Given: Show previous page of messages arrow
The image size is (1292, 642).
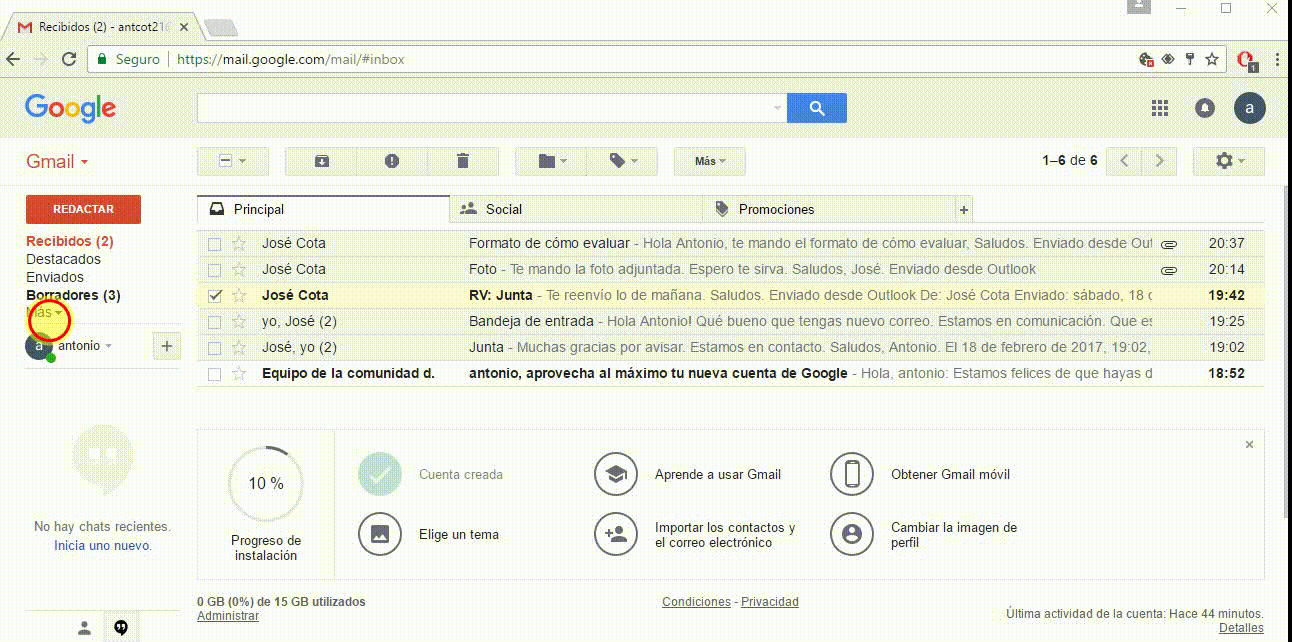Looking at the screenshot, I should tap(1124, 161).
